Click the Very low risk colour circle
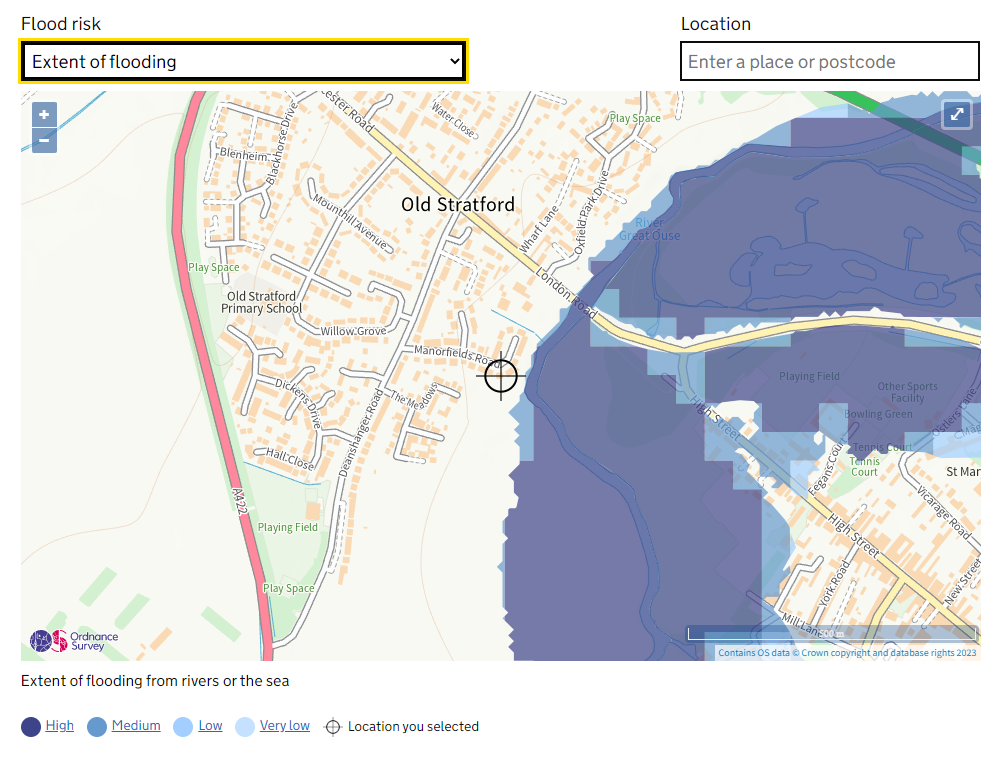 245,727
